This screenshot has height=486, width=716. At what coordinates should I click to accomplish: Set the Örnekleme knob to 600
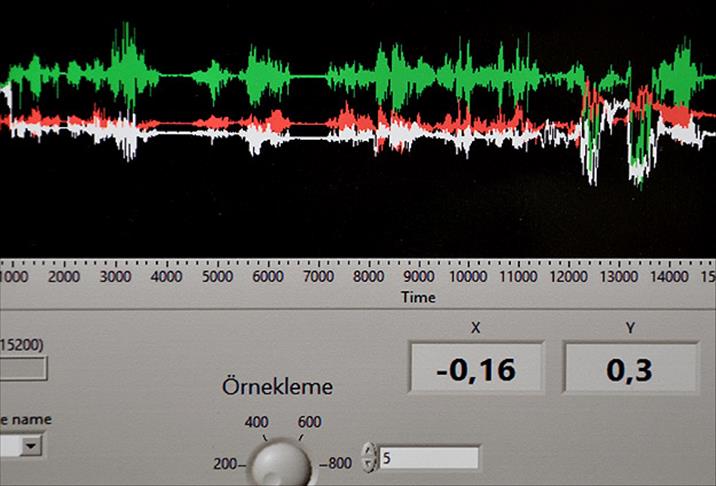point(308,422)
